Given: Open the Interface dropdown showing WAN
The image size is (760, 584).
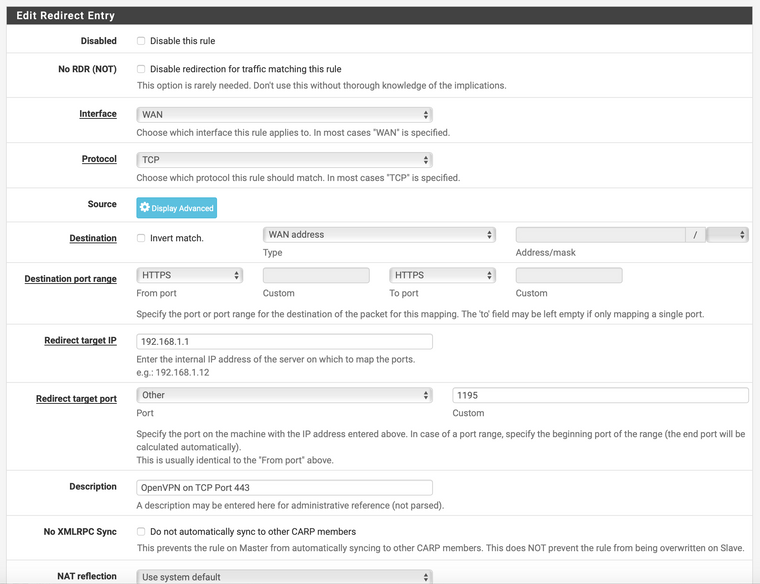Looking at the screenshot, I should (x=285, y=115).
